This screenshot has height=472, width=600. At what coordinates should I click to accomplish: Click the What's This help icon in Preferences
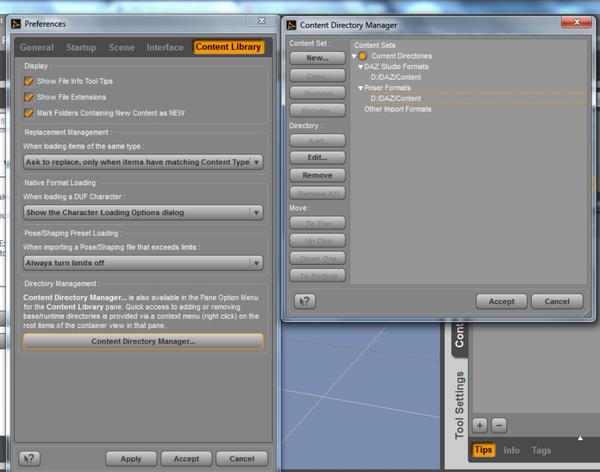(x=29, y=458)
